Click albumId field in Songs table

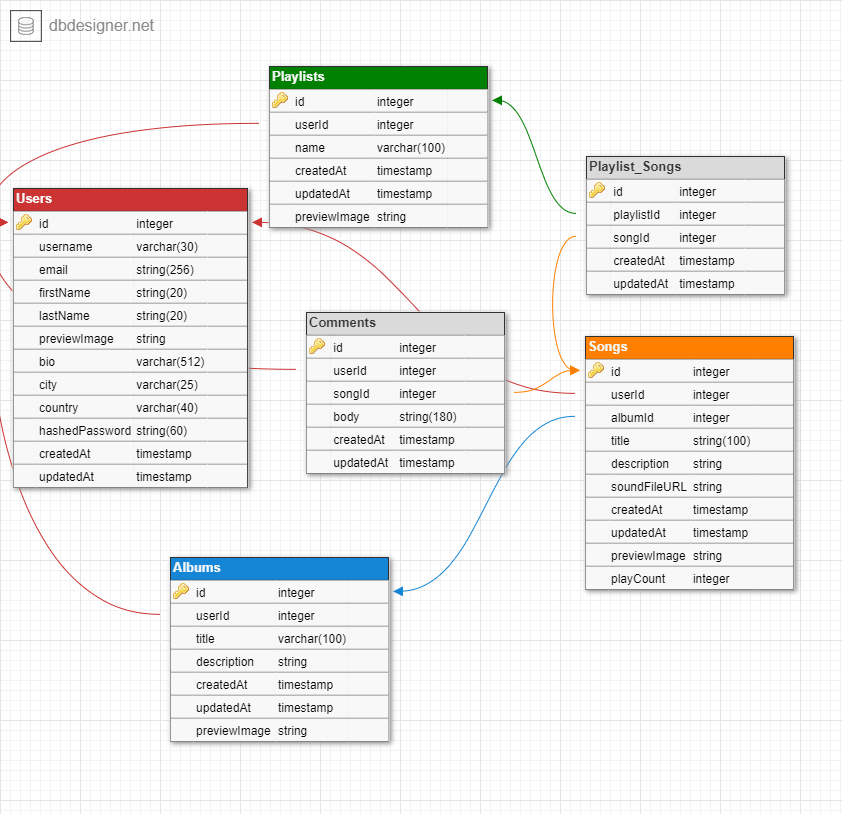632,418
